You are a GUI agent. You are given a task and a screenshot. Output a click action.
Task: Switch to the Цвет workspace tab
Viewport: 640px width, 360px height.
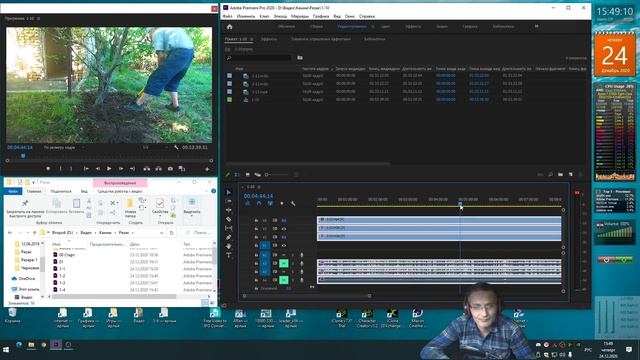[385, 27]
